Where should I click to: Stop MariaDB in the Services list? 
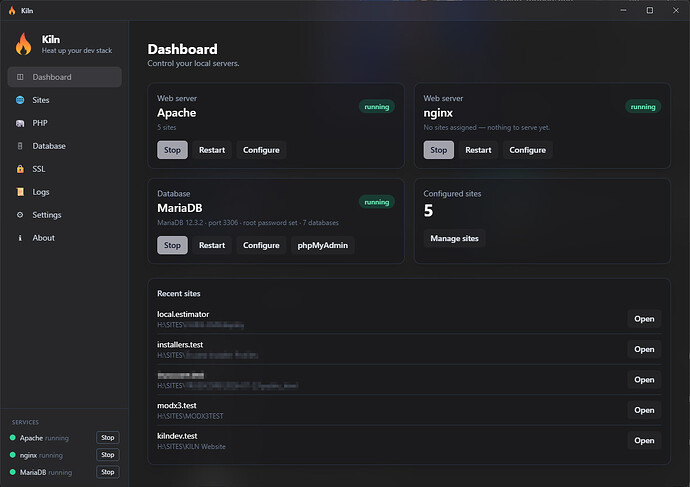108,472
